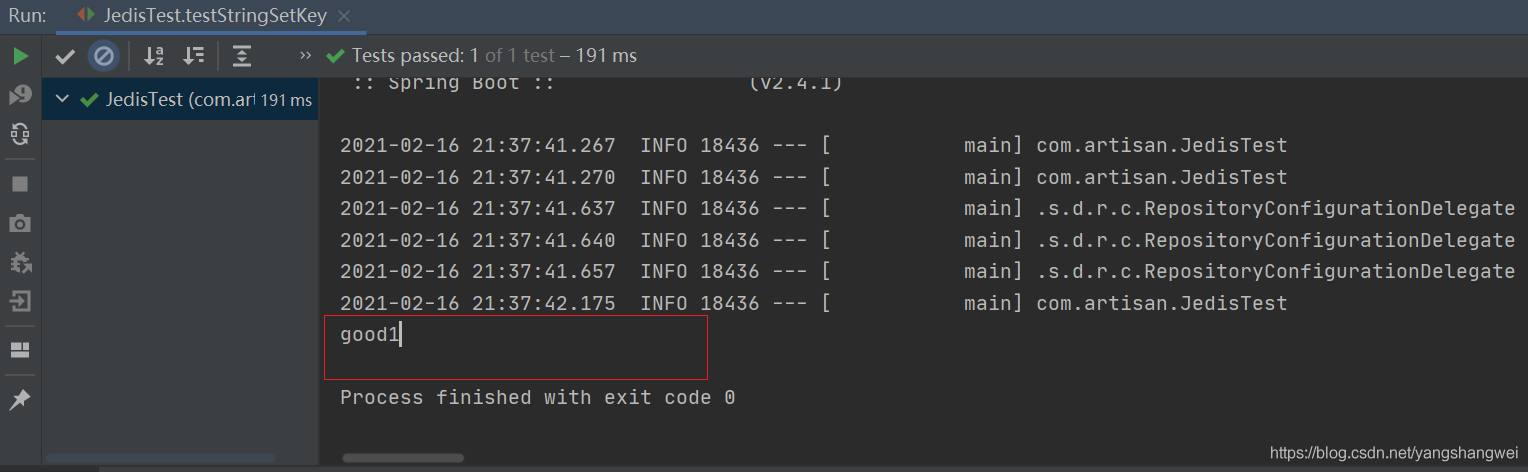Toggle Show Passed tests checkmark

(x=65, y=56)
